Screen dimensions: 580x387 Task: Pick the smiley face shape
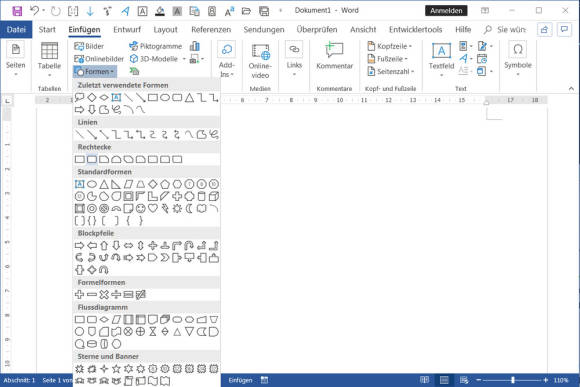click(141, 208)
